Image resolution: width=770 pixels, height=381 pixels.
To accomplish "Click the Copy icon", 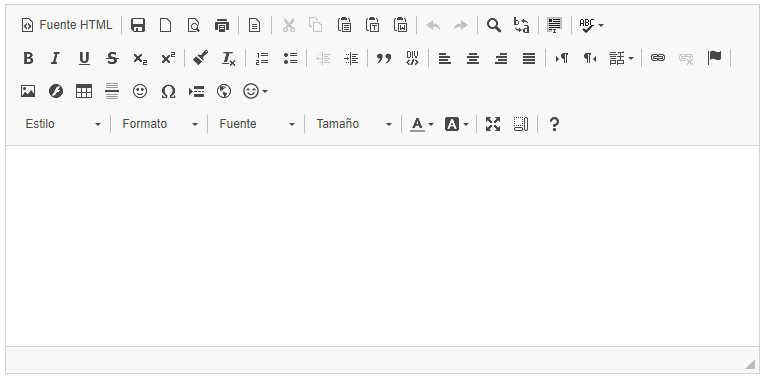I will (315, 25).
